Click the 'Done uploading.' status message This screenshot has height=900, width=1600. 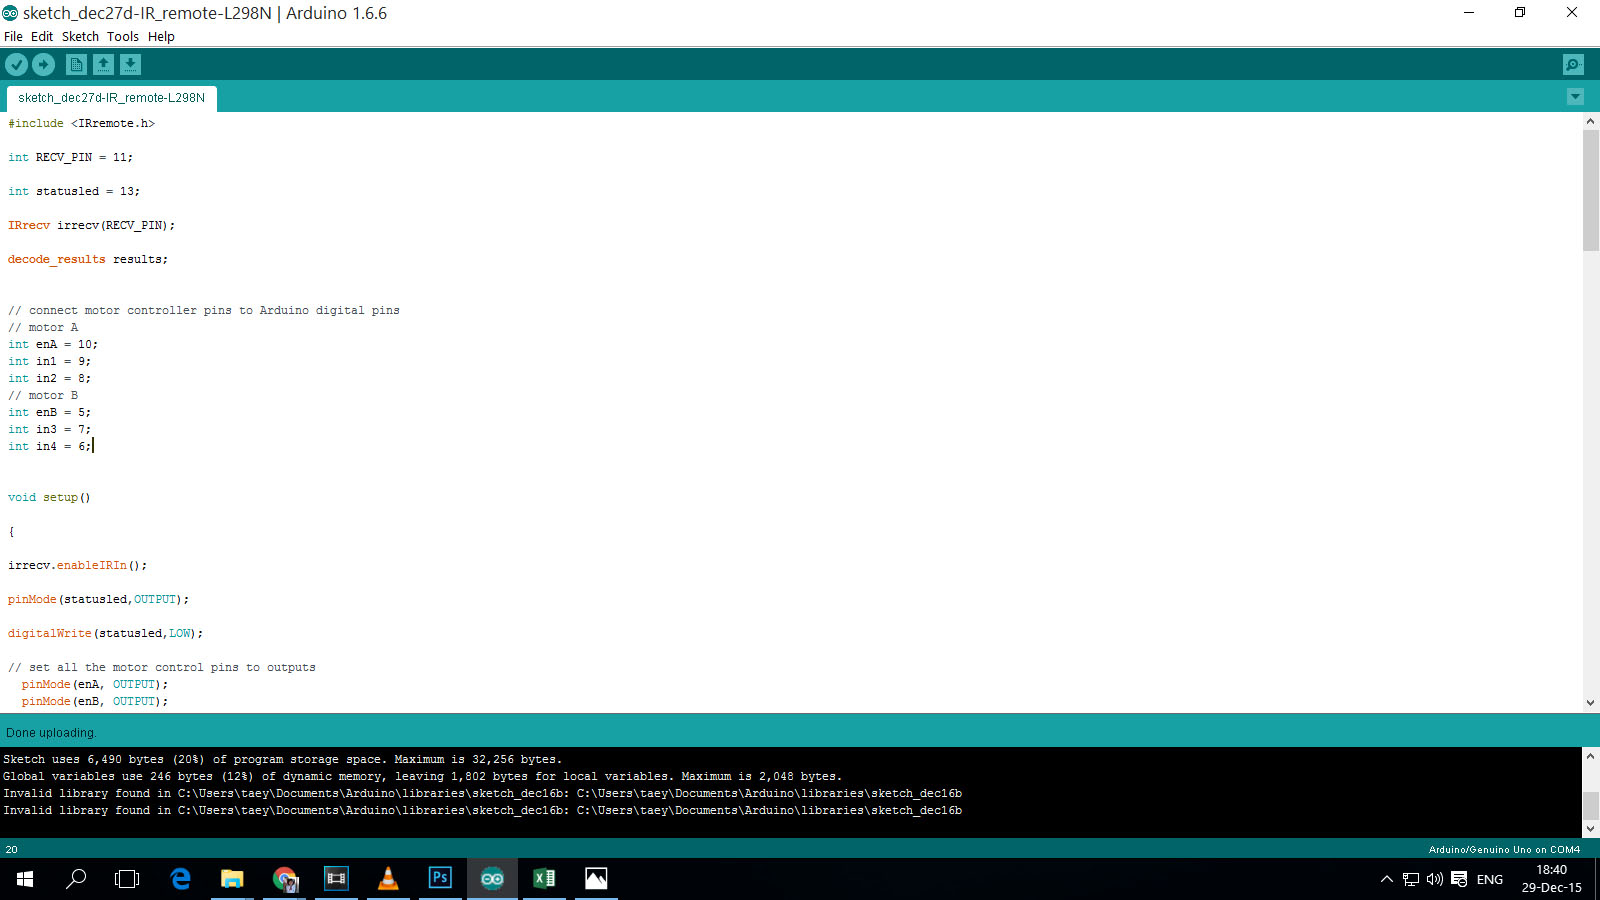[51, 733]
